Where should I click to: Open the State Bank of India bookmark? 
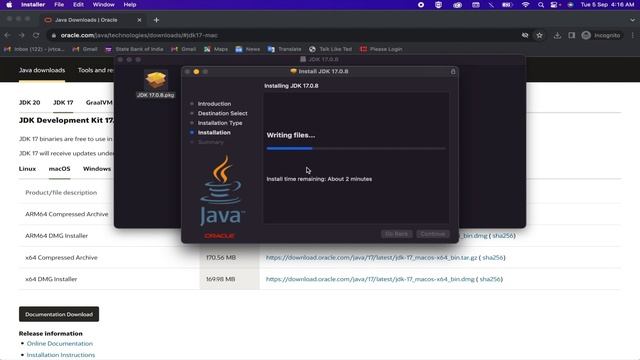point(134,49)
